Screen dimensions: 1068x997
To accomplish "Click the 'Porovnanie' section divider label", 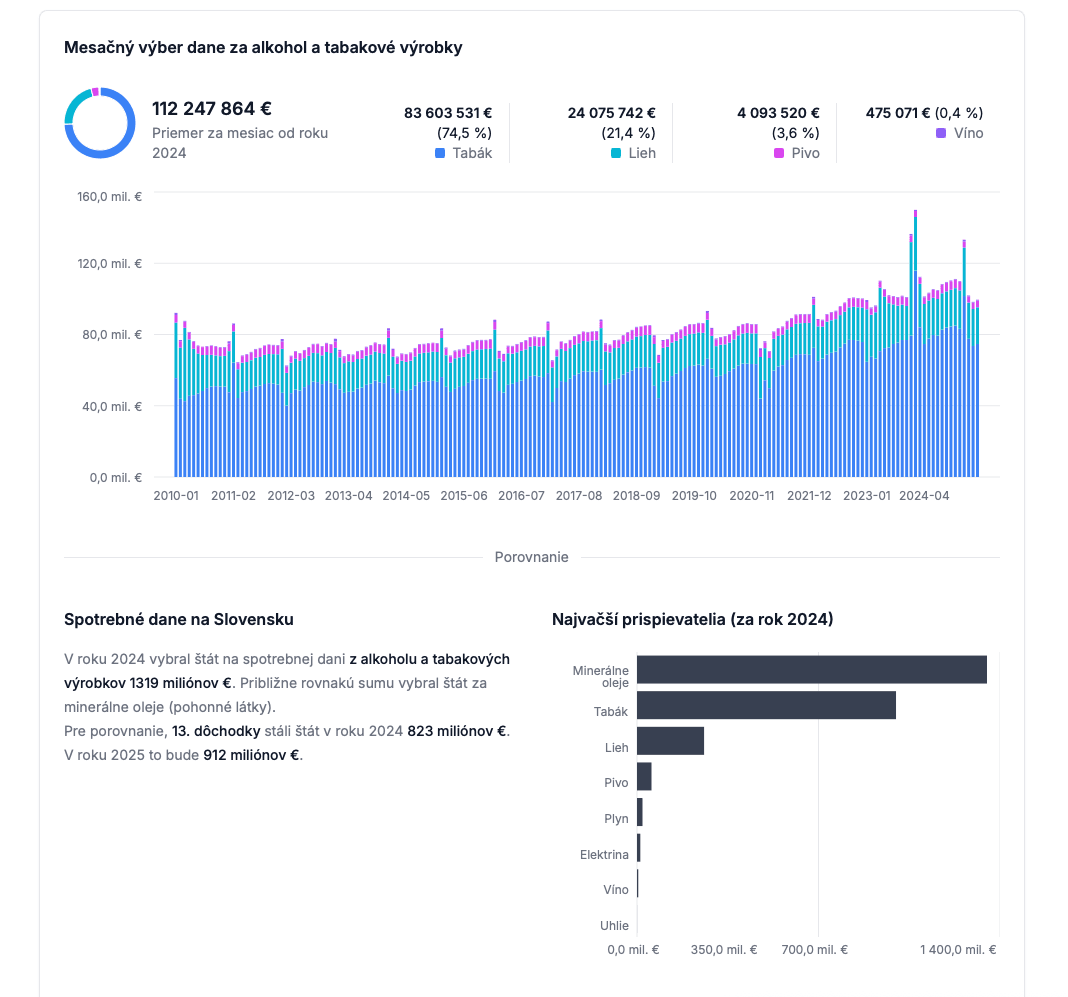I will [x=531, y=557].
